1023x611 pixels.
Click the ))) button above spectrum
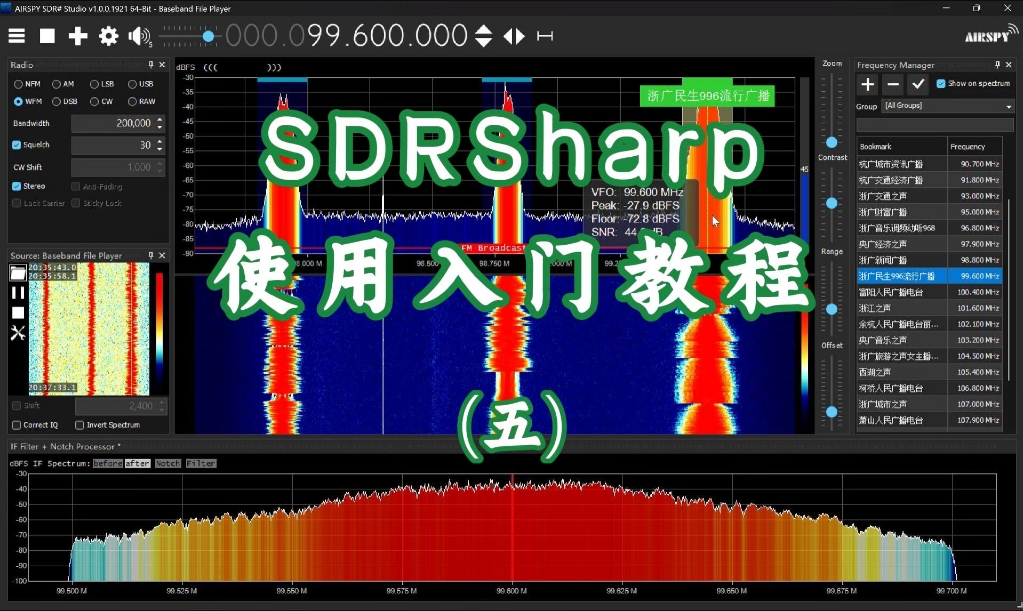tap(274, 67)
